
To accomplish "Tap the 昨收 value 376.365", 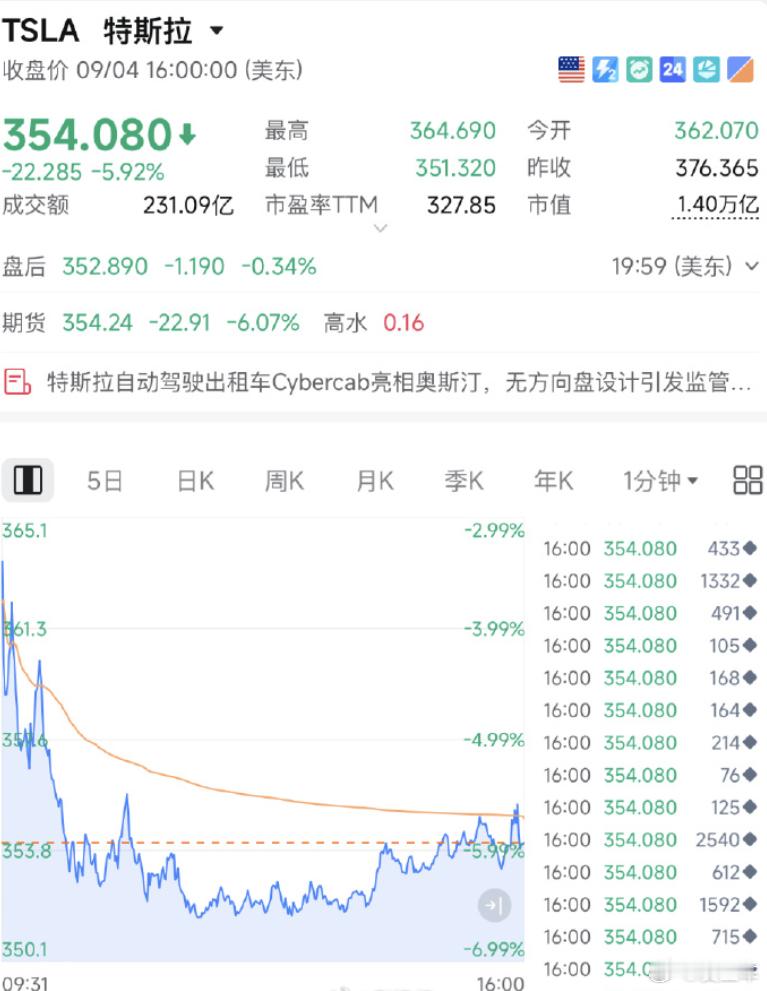I will [716, 168].
